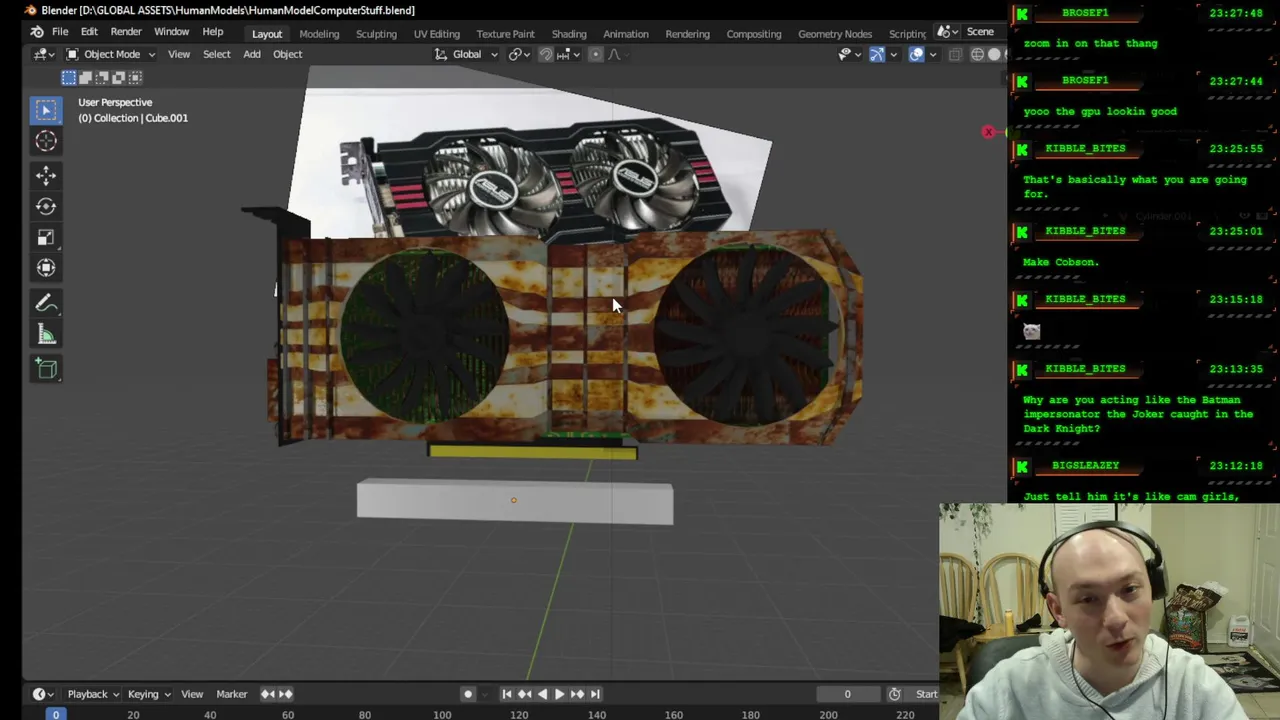Viewport: 1280px width, 720px height.
Task: Open the Object Mode dropdown
Action: [111, 54]
